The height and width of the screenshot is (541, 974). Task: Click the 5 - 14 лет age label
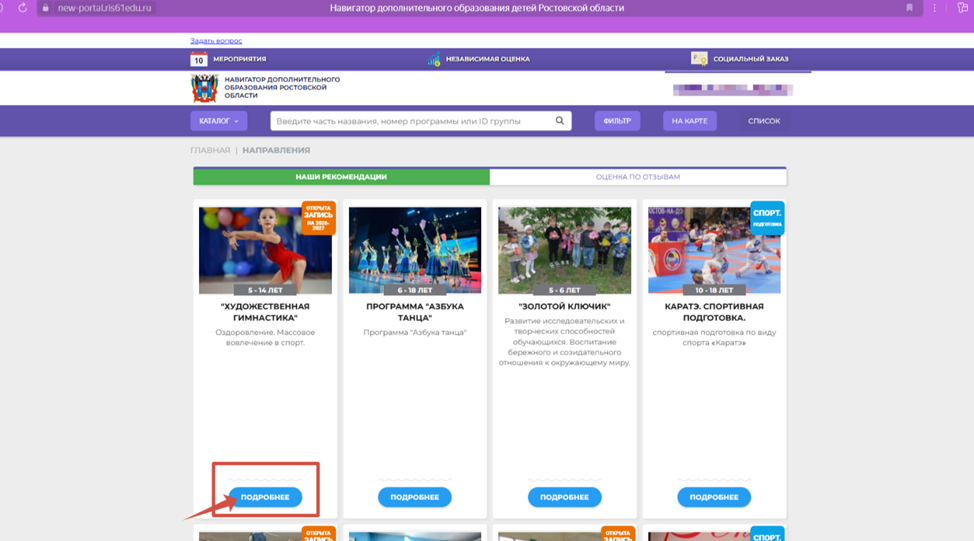[x=265, y=290]
